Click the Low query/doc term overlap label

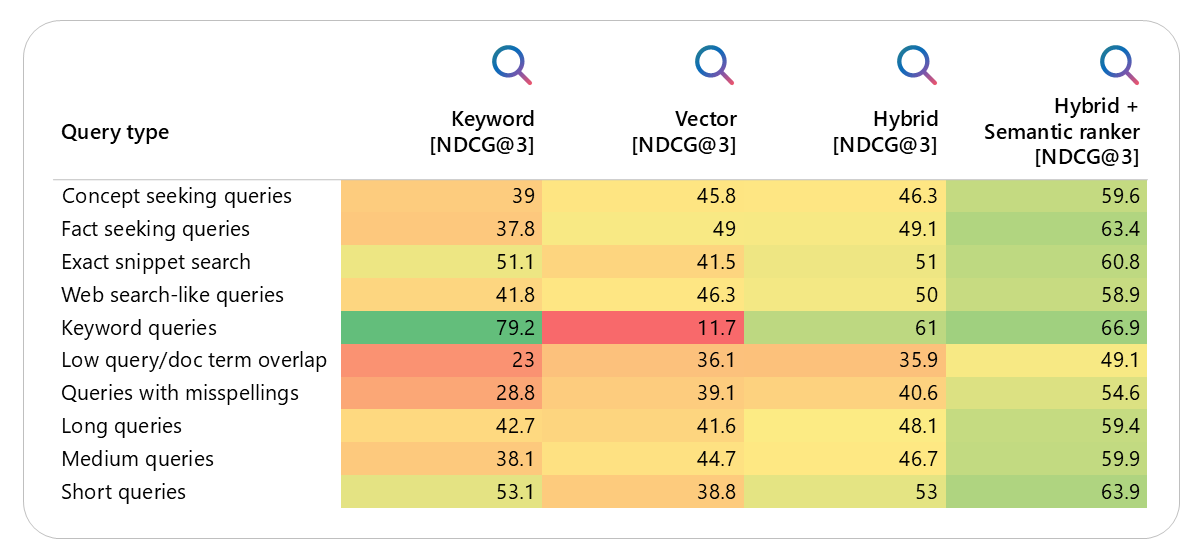pos(194,361)
